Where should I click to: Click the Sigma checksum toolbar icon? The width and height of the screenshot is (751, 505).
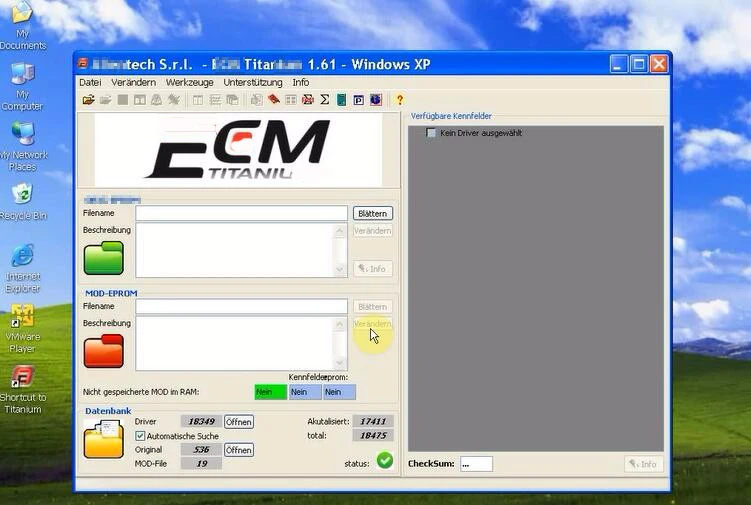pyautogui.click(x=325, y=99)
